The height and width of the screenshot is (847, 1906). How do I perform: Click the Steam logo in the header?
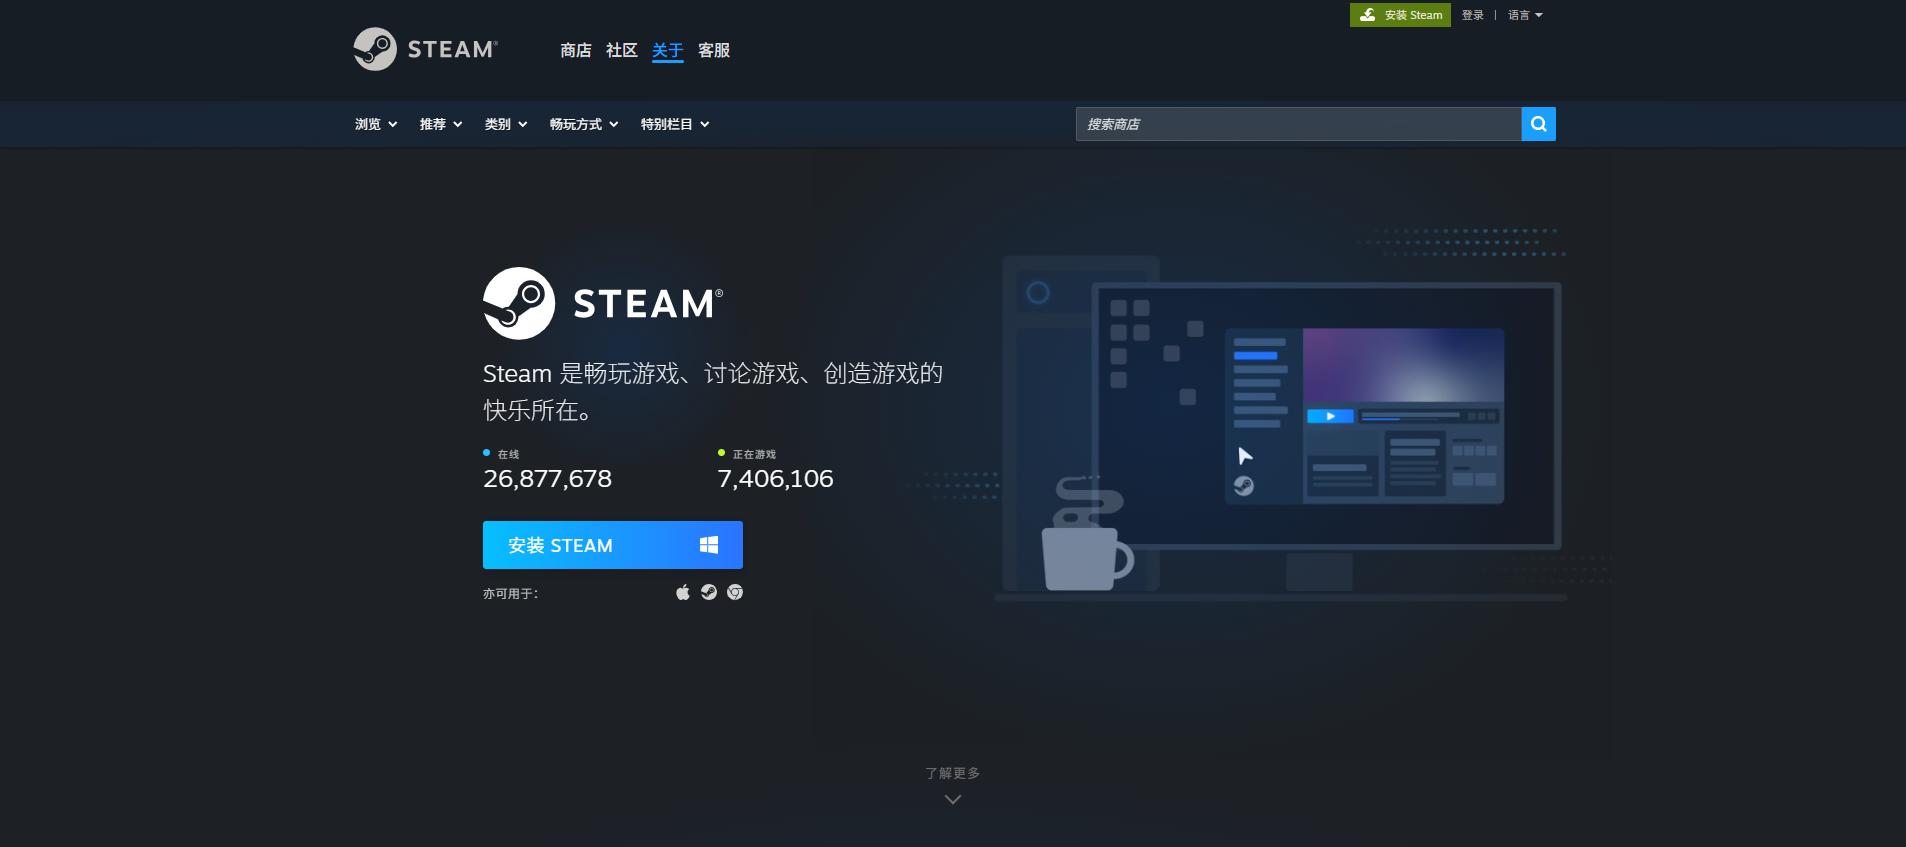point(426,49)
